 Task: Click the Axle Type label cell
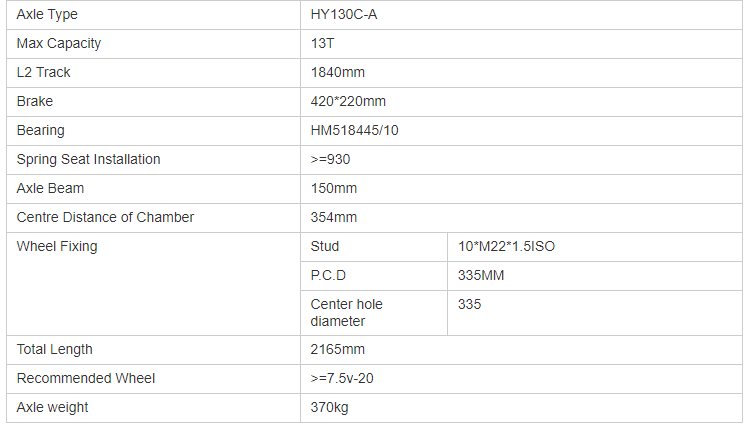153,15
